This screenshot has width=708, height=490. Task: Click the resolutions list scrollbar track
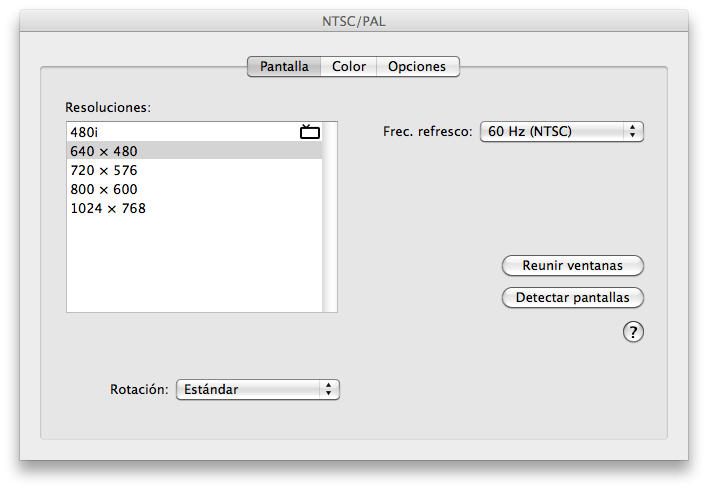click(330, 217)
